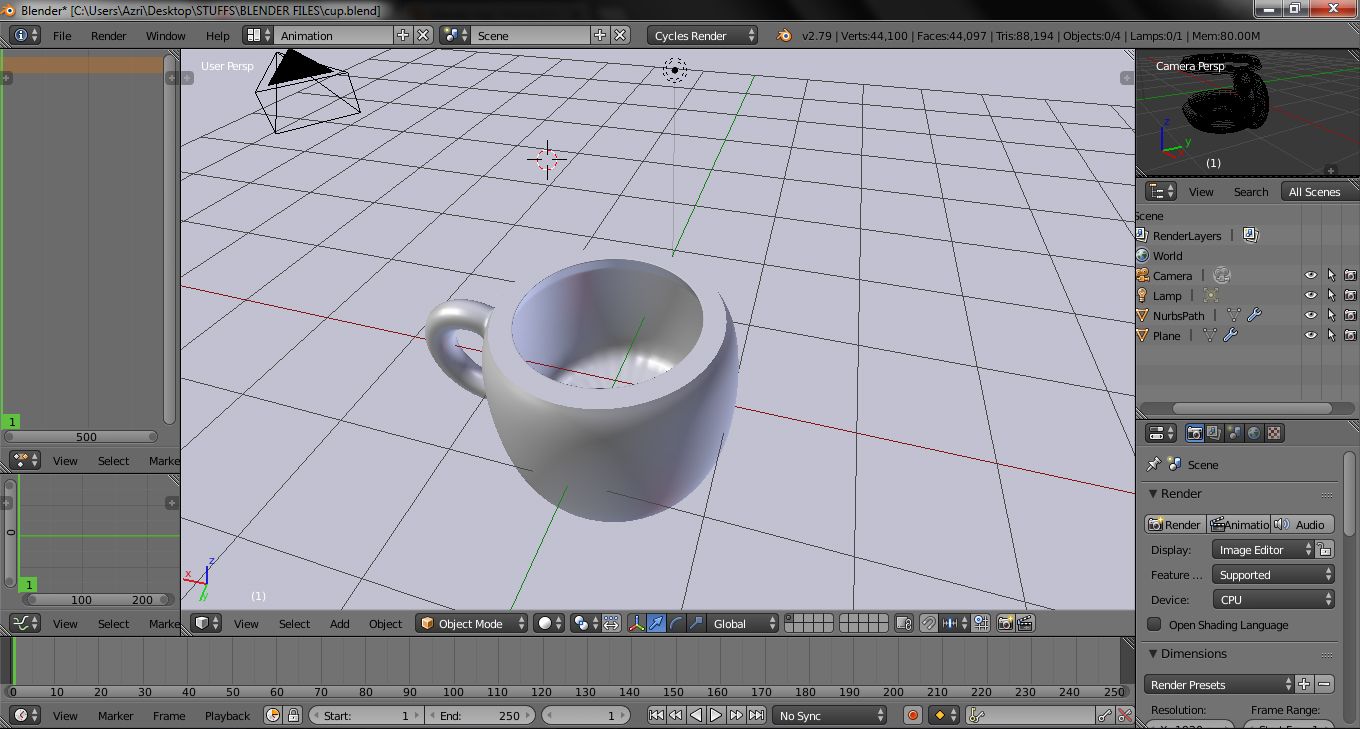Toggle selectability arrow for Camera
This screenshot has height=729, width=1360.
pyautogui.click(x=1331, y=275)
